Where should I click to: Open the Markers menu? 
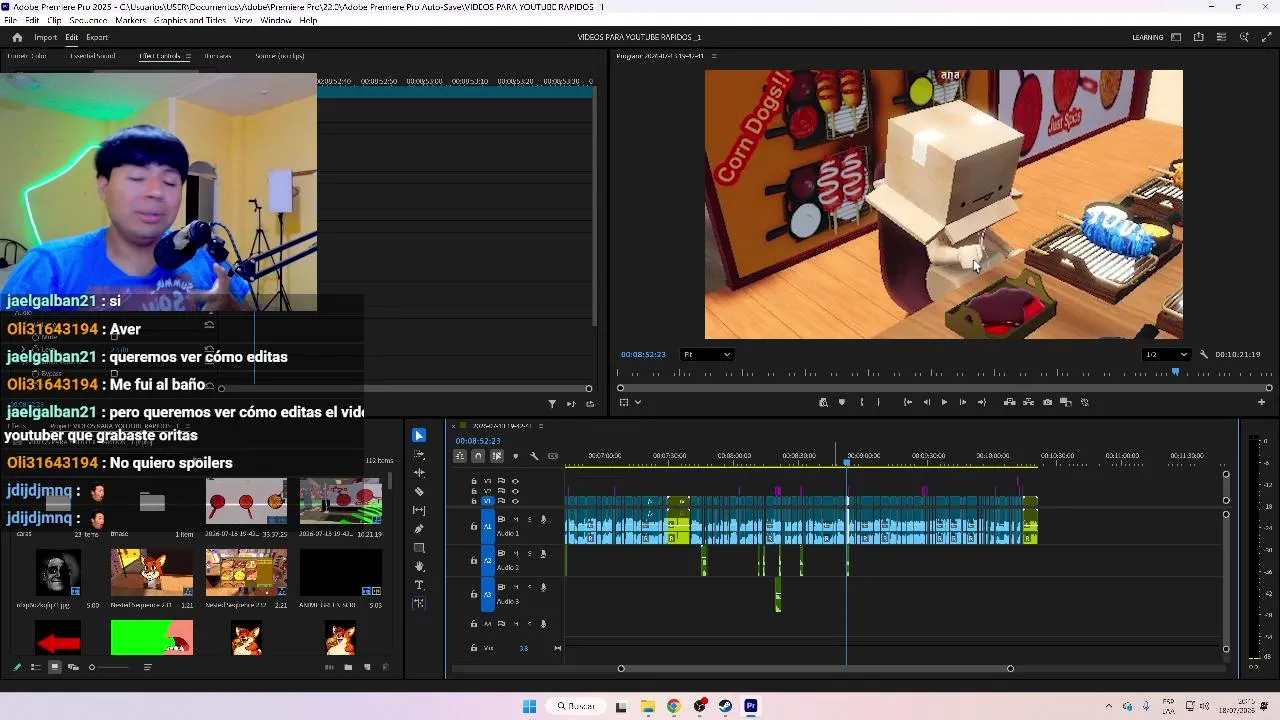(x=130, y=20)
